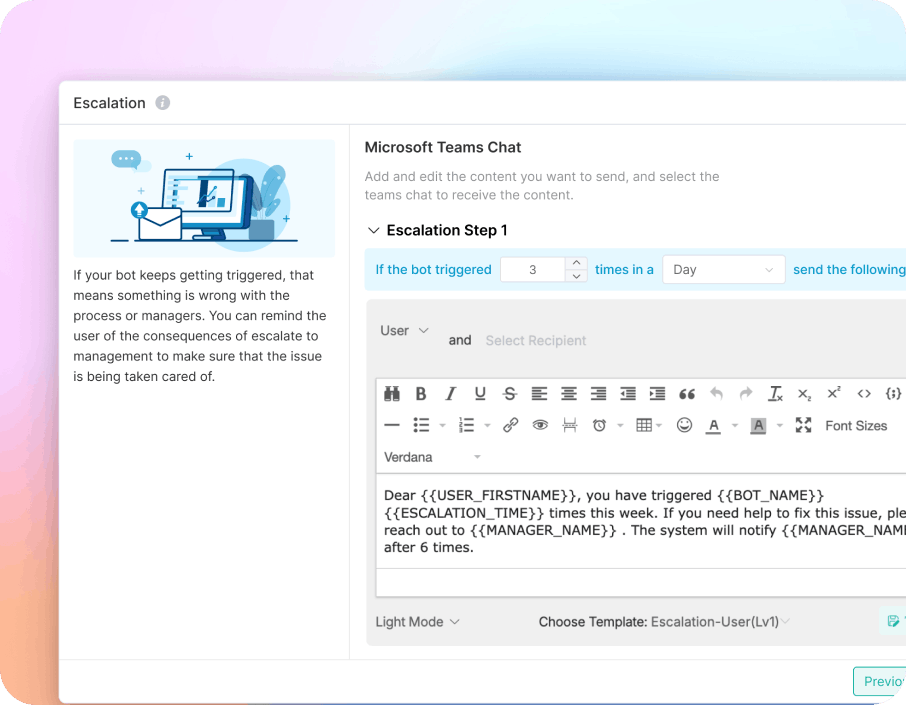This screenshot has height=705, width=906.
Task: Toggle italic formatting
Action: (451, 394)
